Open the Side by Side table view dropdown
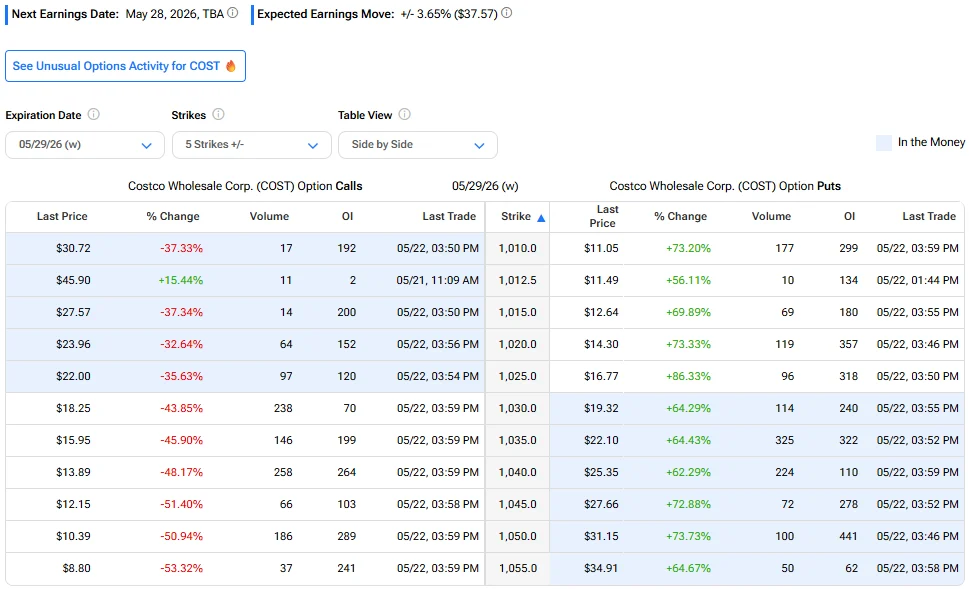The width and height of the screenshot is (969, 589). click(418, 145)
